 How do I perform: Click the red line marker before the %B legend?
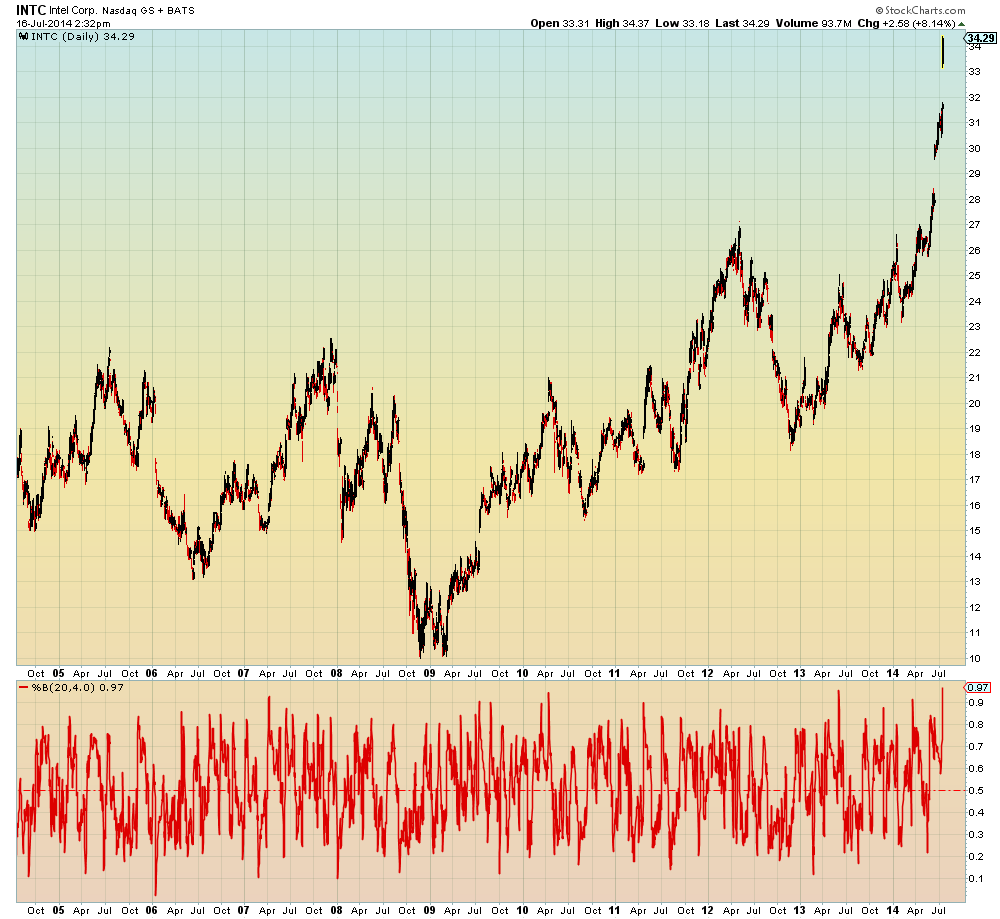(24, 687)
